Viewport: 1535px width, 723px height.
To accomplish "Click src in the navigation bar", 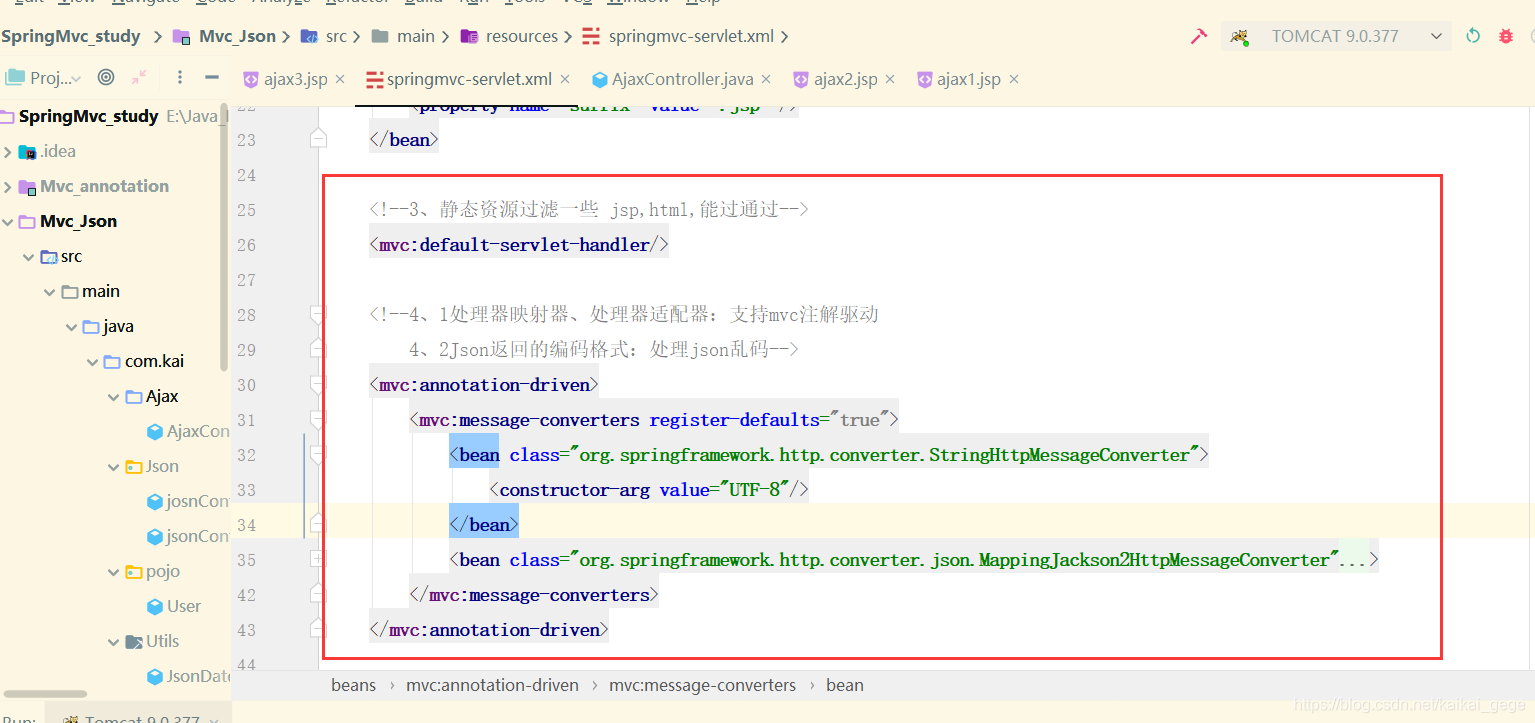I will 336,36.
